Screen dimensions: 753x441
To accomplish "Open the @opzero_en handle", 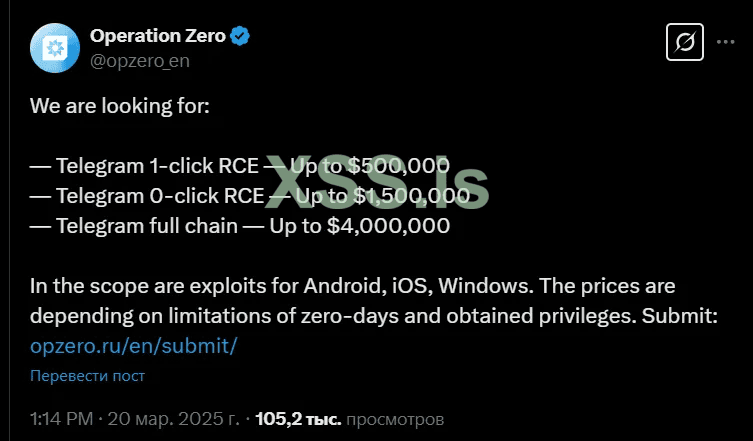I will point(139,61).
